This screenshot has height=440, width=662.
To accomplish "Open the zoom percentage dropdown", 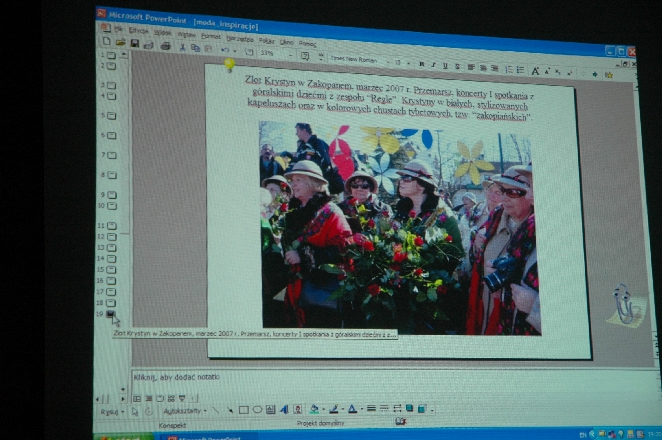I will coord(290,55).
